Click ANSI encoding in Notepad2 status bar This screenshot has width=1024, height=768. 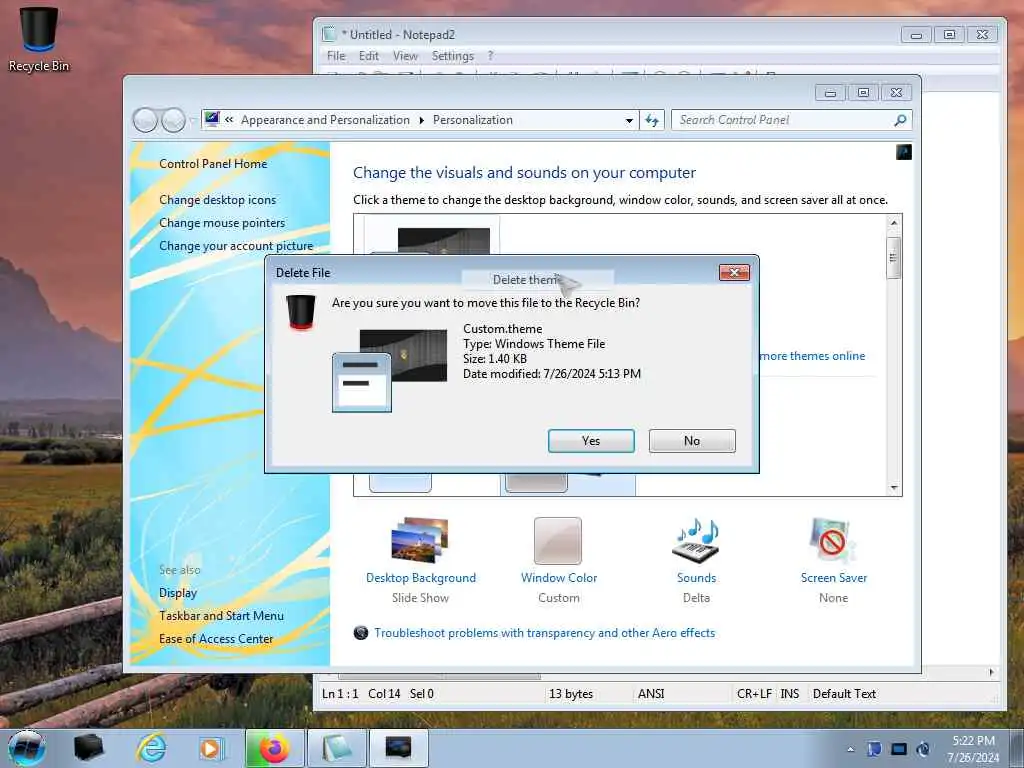[650, 694]
